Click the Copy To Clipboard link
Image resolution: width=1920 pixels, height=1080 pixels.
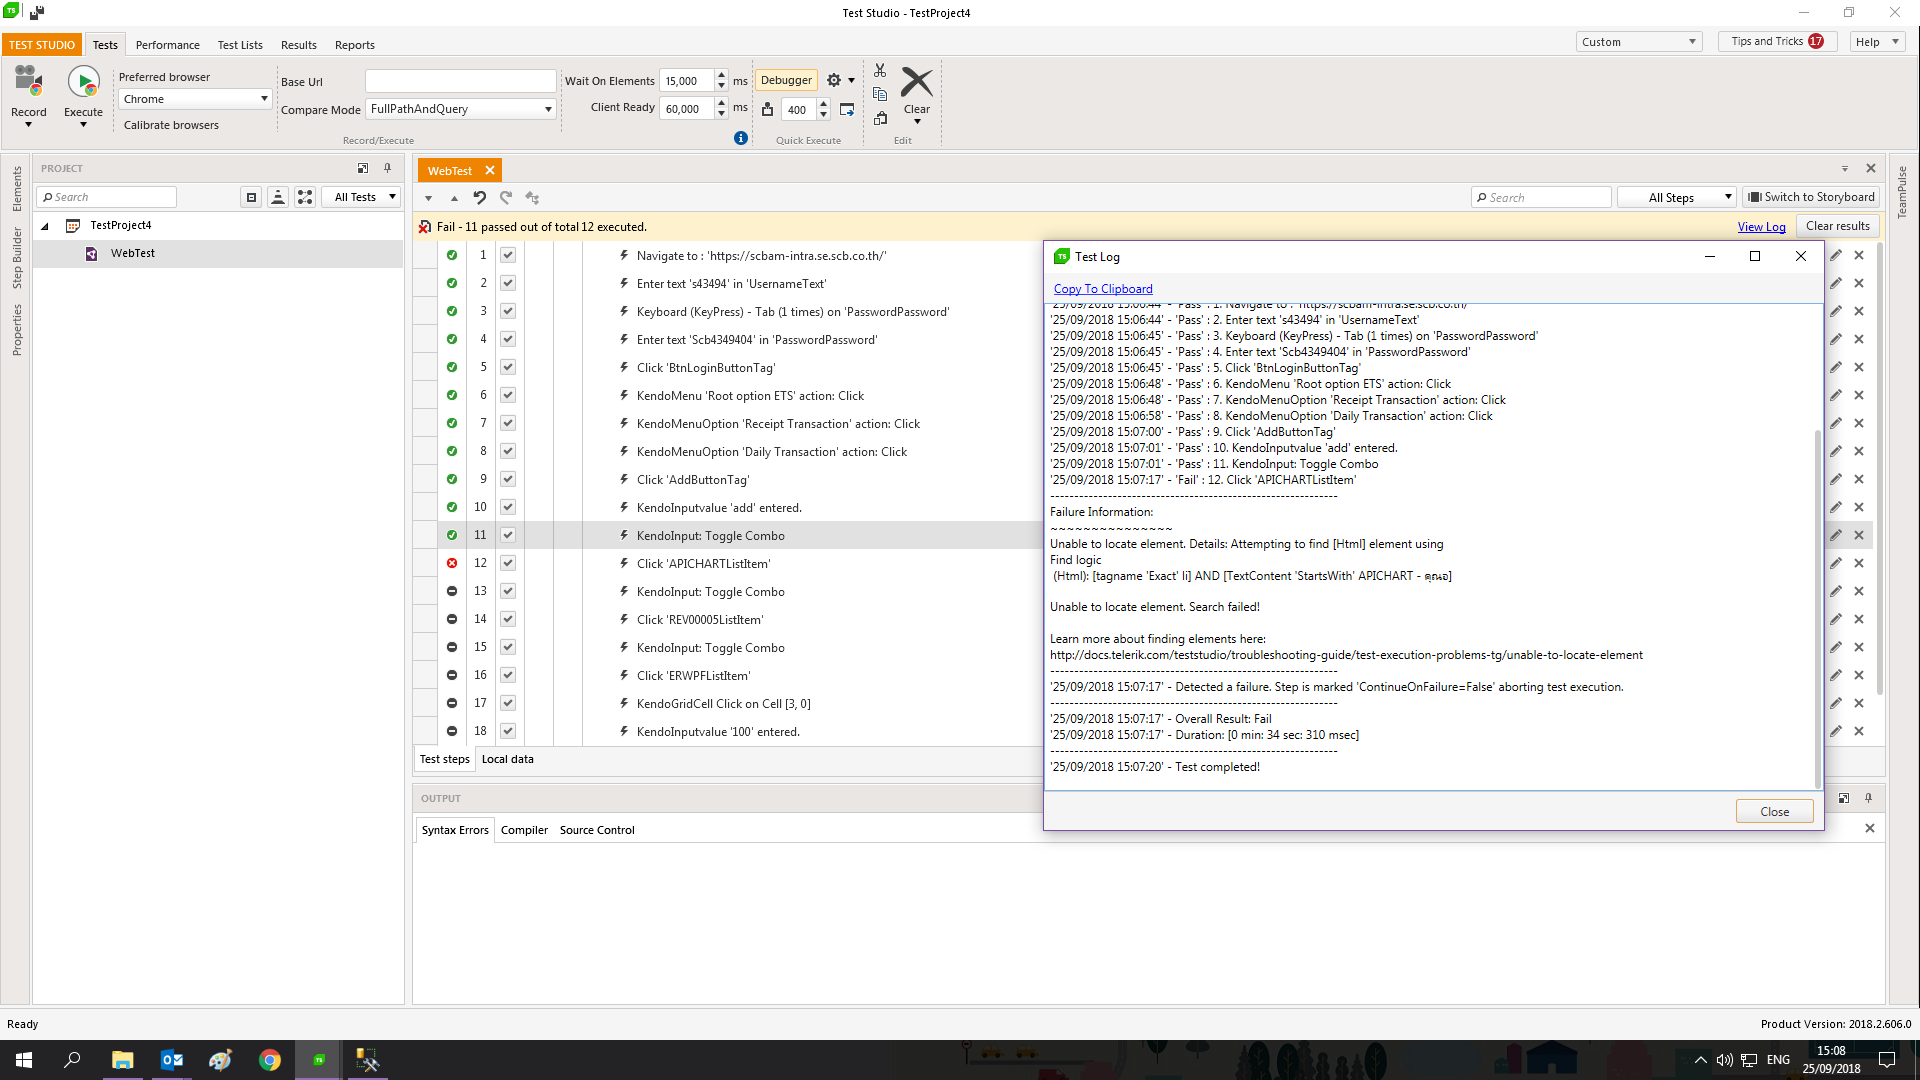[x=1102, y=289]
